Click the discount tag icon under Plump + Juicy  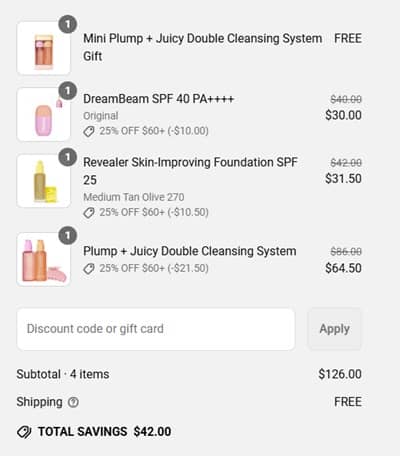pos(89,268)
